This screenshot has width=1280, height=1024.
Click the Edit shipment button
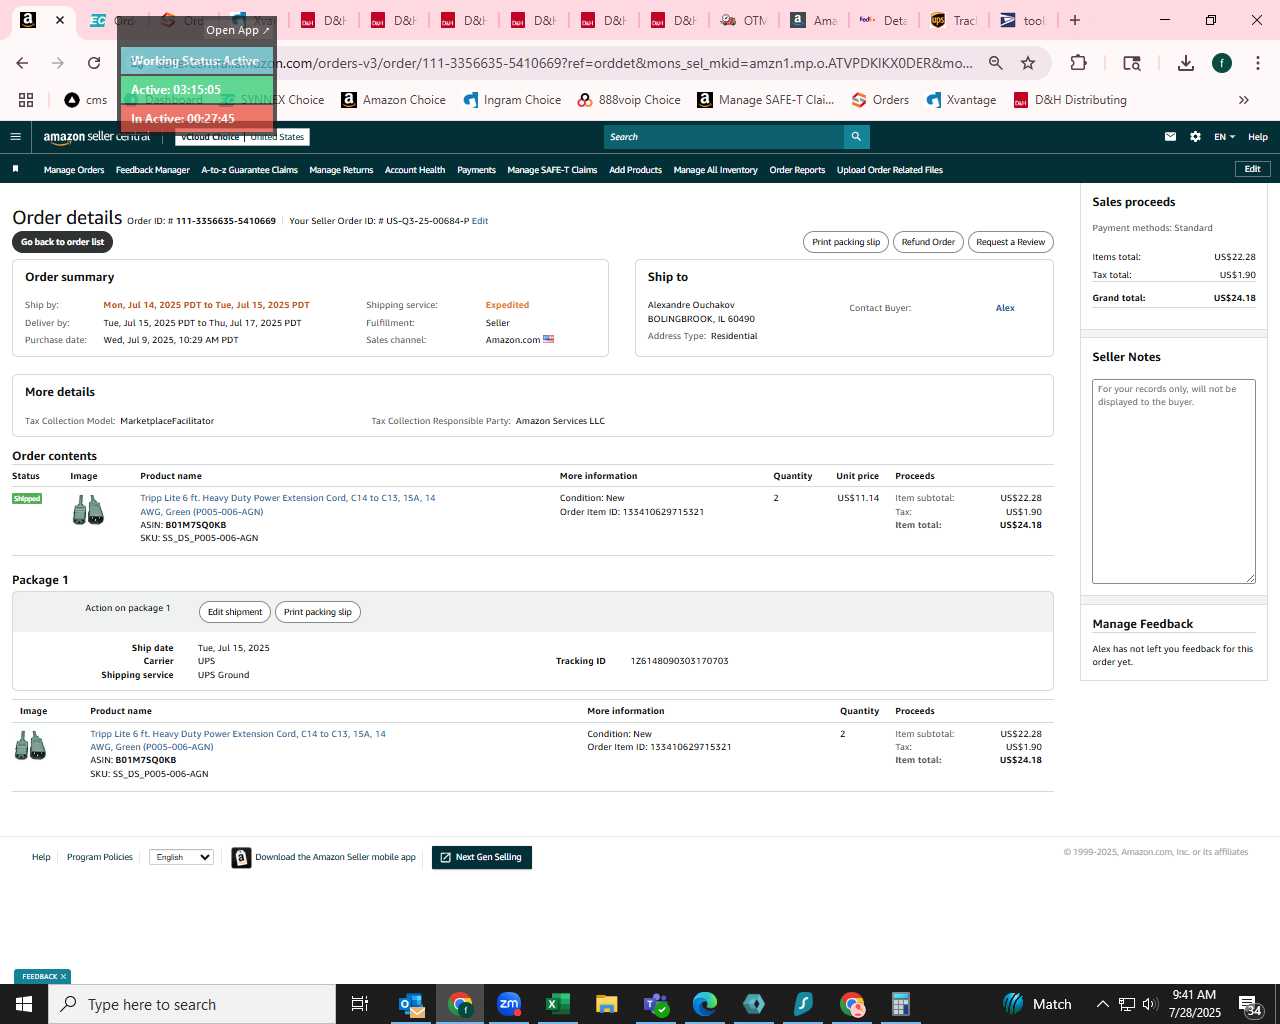point(235,612)
